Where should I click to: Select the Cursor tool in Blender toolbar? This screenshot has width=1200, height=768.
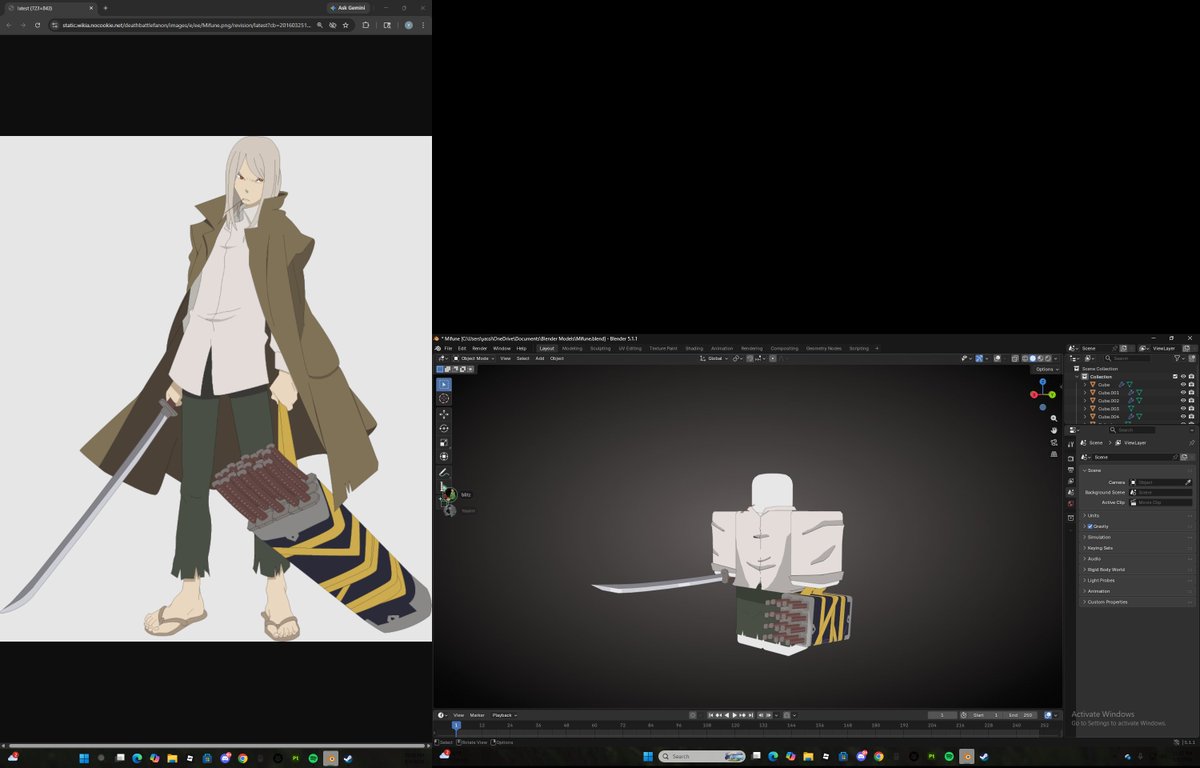pos(444,399)
